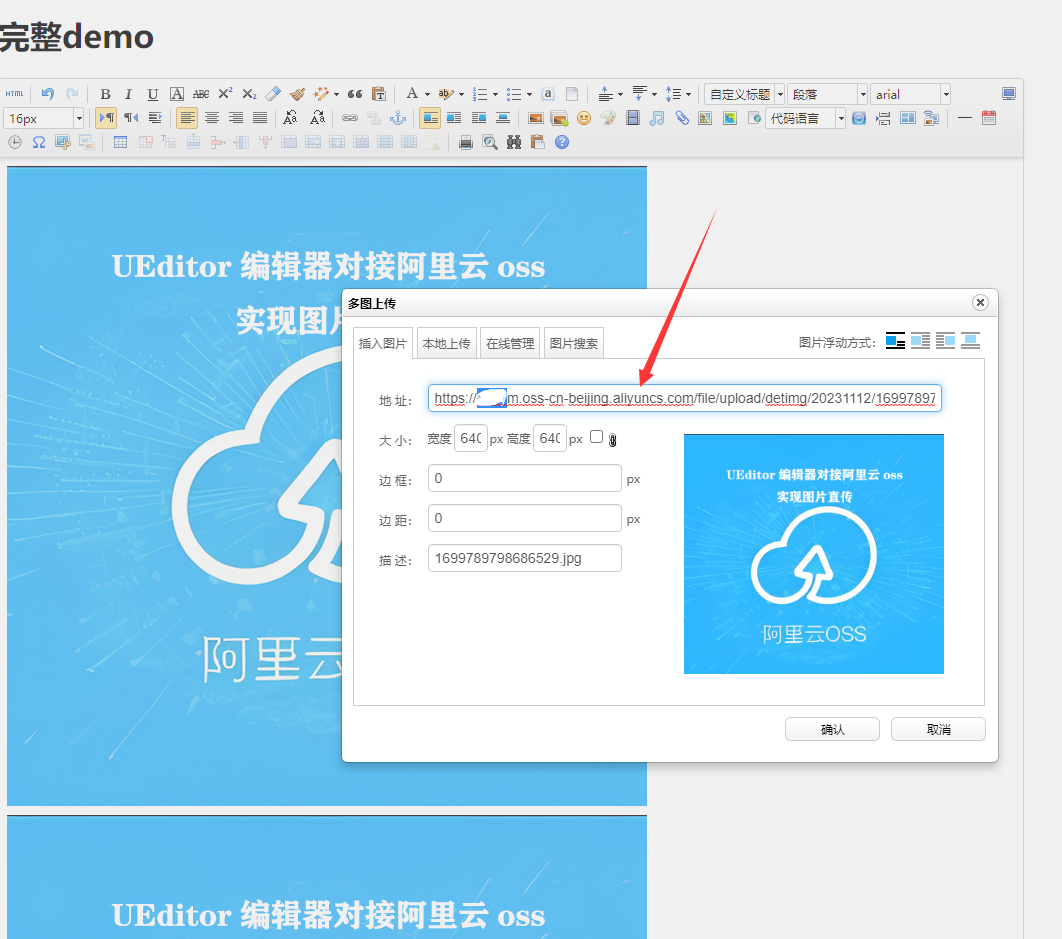
Task: Insert blockquote with quote icon
Action: pyautogui.click(x=355, y=94)
